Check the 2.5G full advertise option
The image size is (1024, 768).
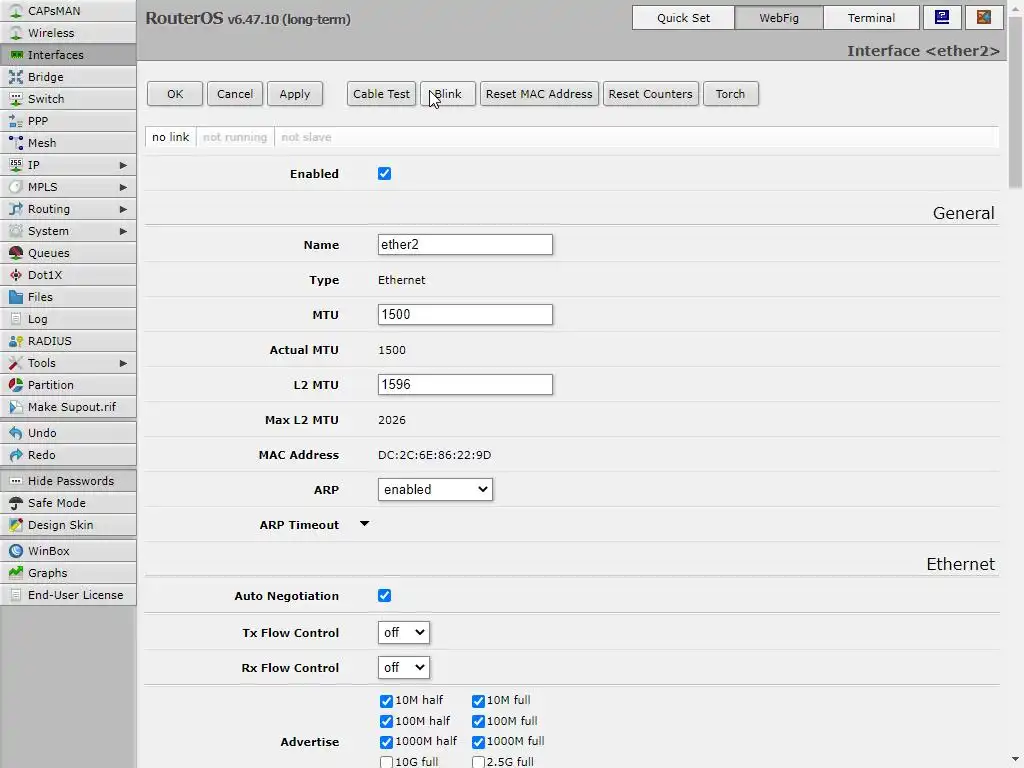[478, 762]
